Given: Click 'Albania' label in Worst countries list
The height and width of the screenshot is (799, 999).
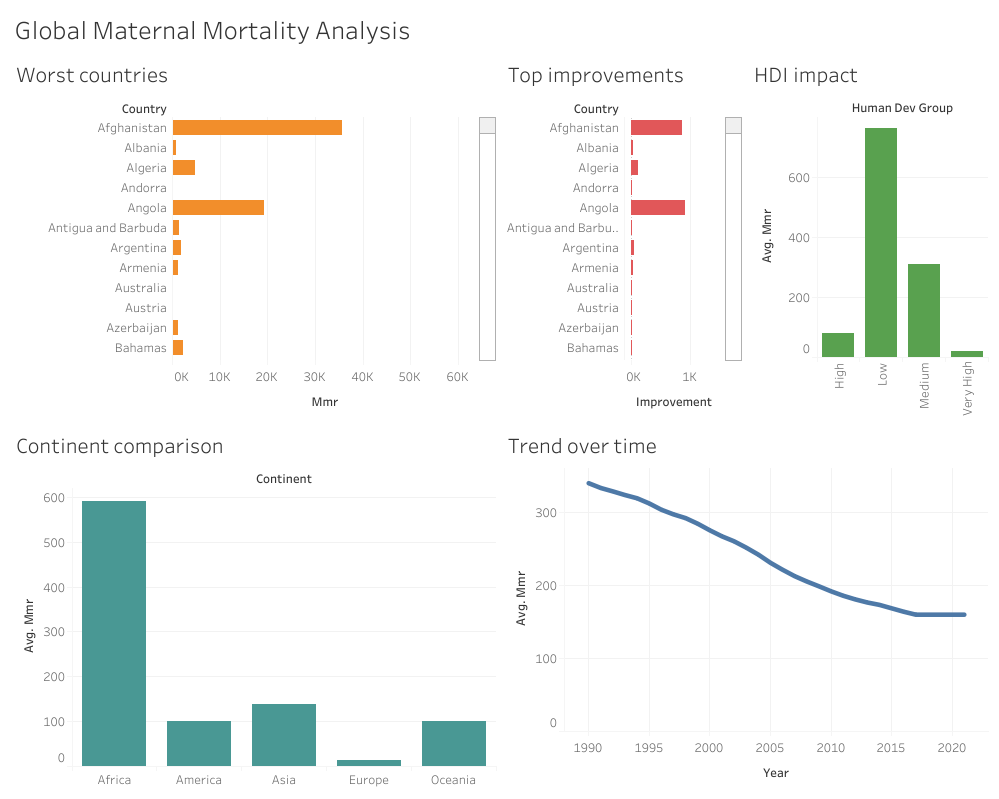Looking at the screenshot, I should coord(145,148).
